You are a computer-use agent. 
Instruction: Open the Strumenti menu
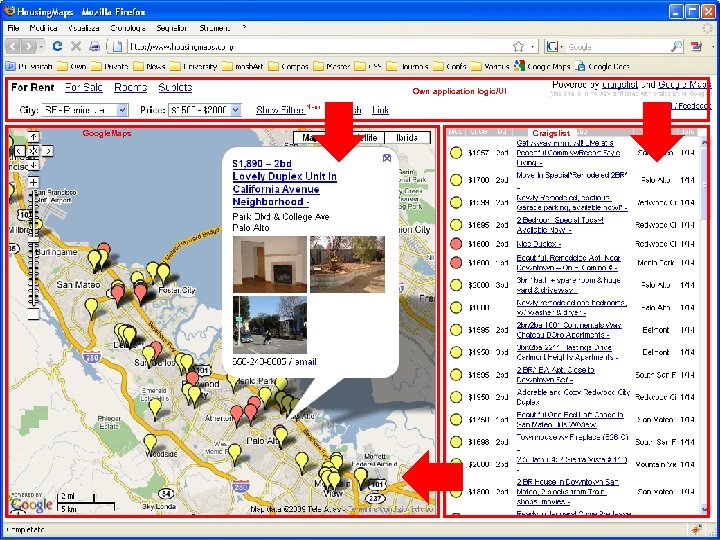pyautogui.click(x=214, y=28)
